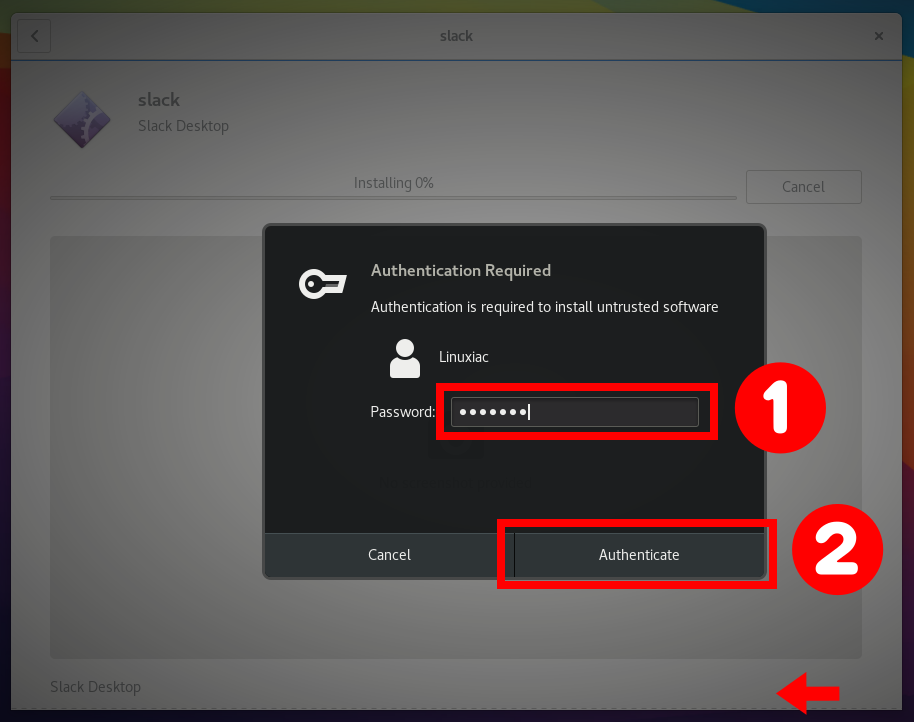Click the key icon in the authentication dialog
This screenshot has width=914, height=722.
click(x=322, y=284)
